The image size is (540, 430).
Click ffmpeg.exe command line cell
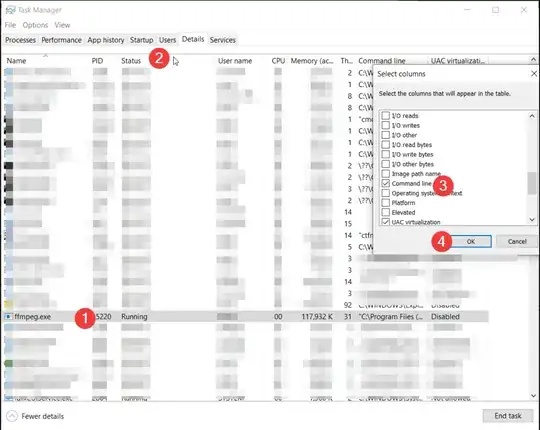[x=391, y=316]
